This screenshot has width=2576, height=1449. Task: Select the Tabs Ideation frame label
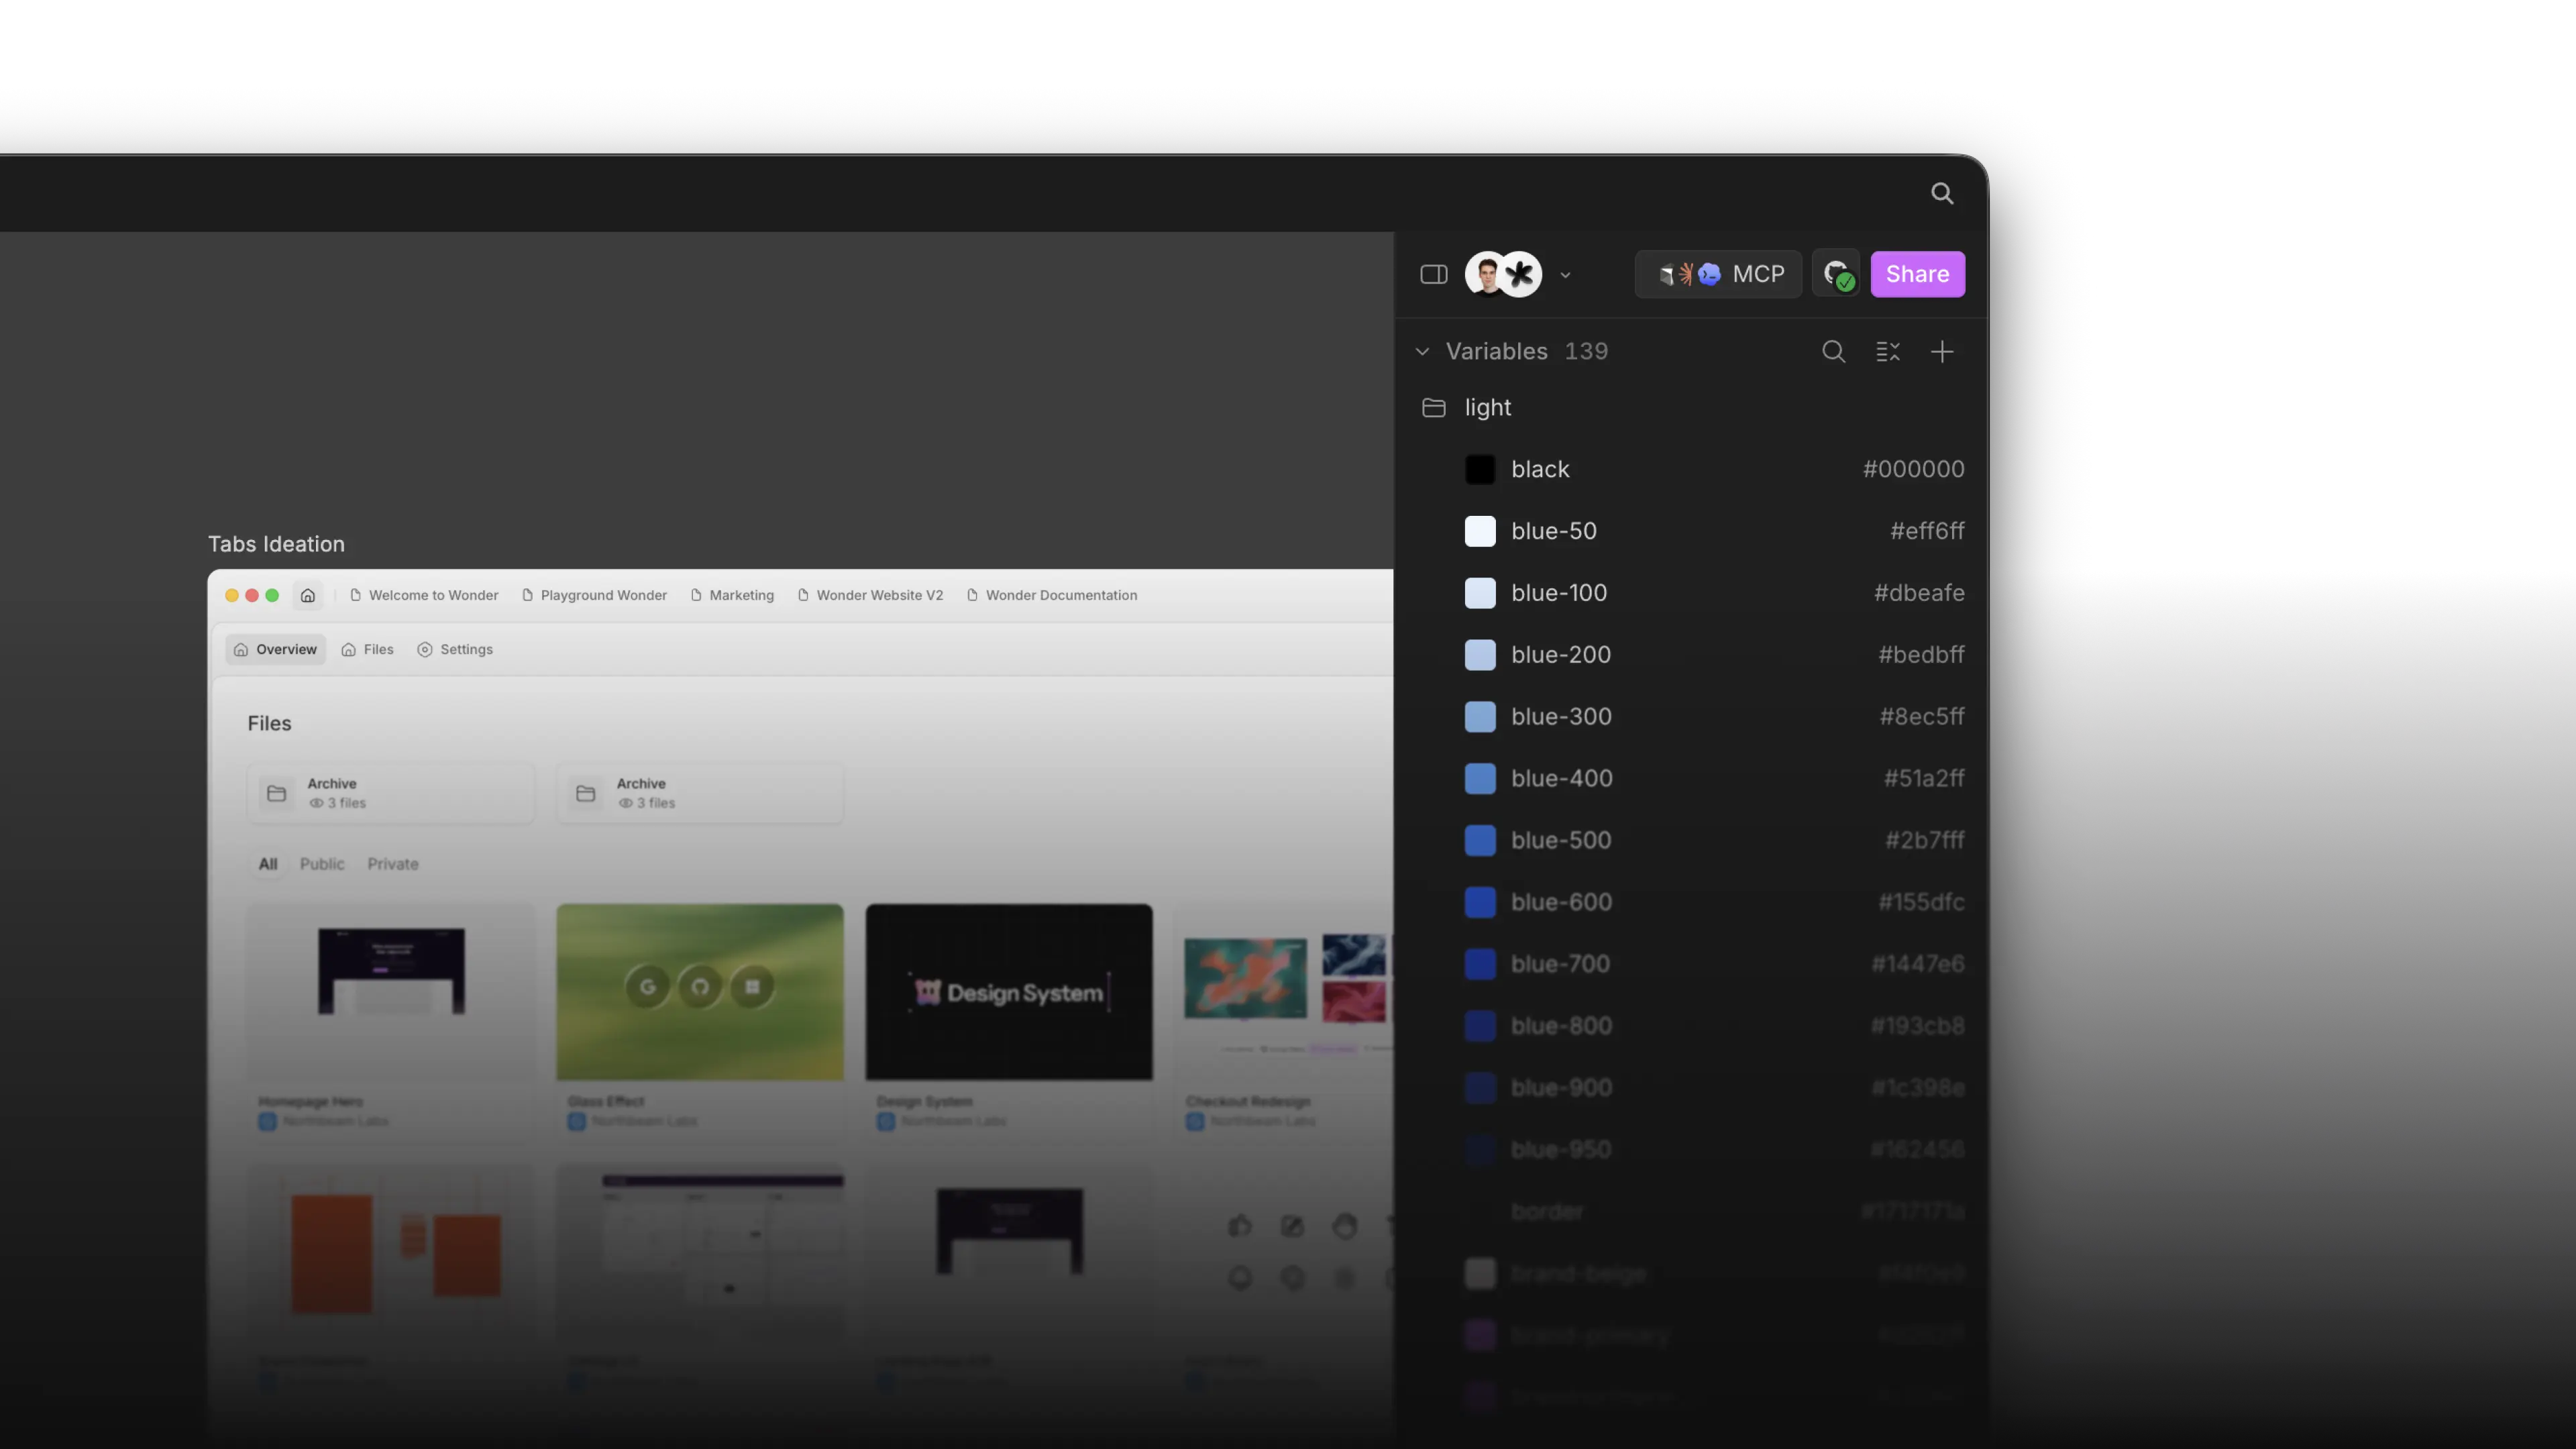[x=276, y=544]
